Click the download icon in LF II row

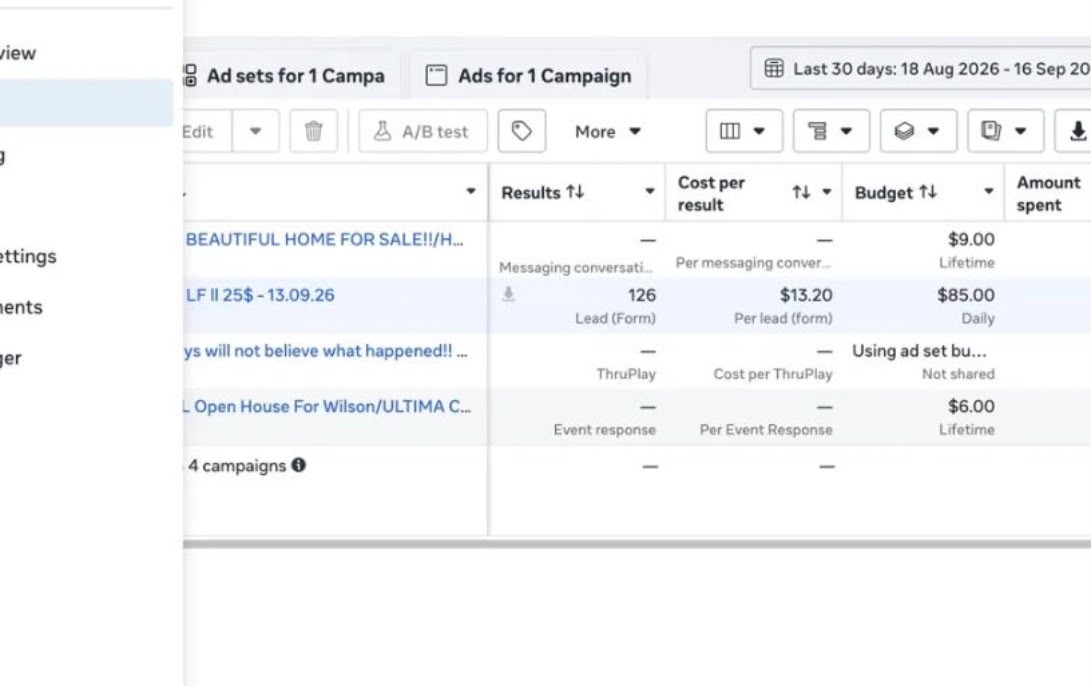point(509,294)
